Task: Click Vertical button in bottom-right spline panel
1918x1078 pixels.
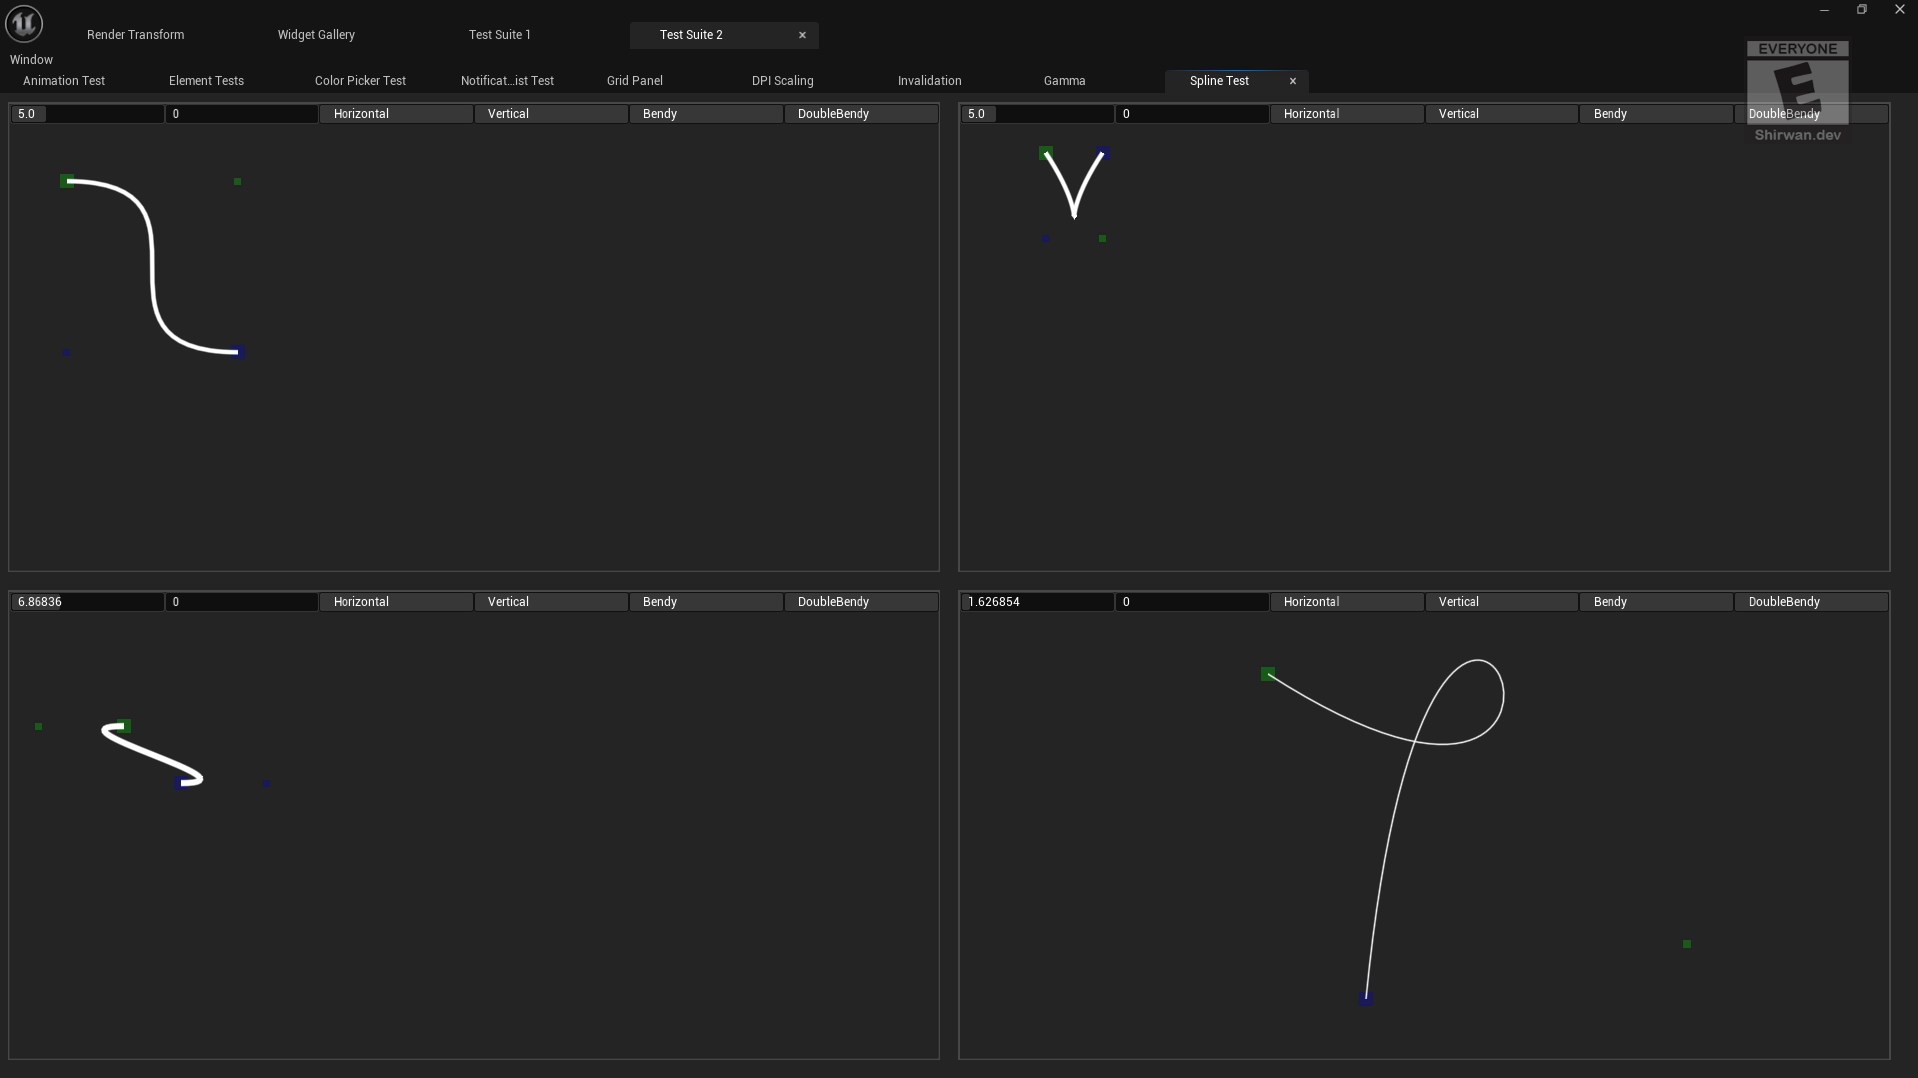Action: click(x=1502, y=602)
